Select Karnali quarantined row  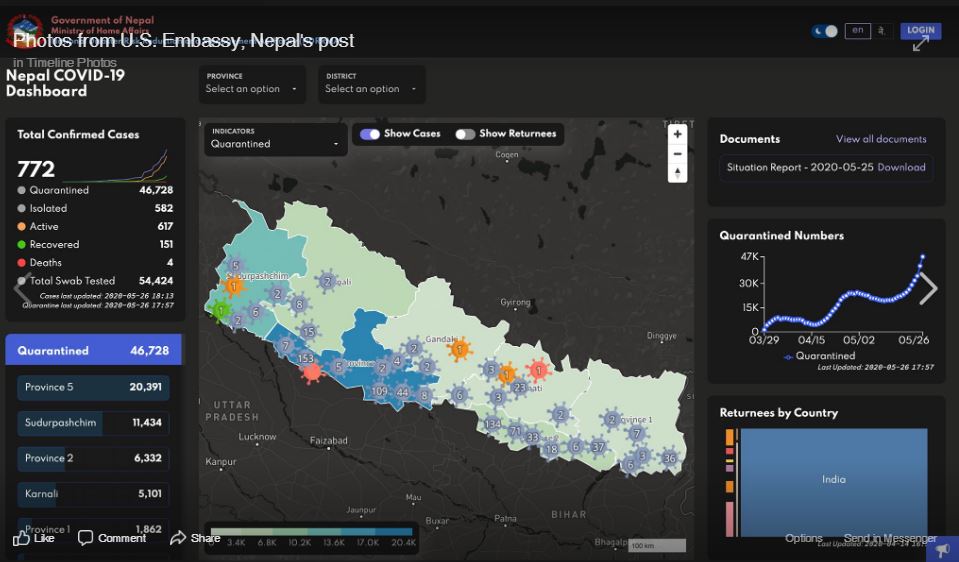click(93, 494)
